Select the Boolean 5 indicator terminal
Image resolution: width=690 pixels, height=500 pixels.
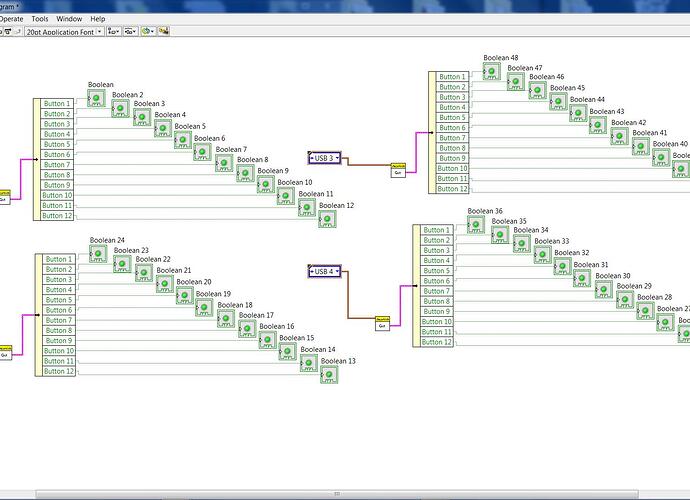(x=183, y=140)
